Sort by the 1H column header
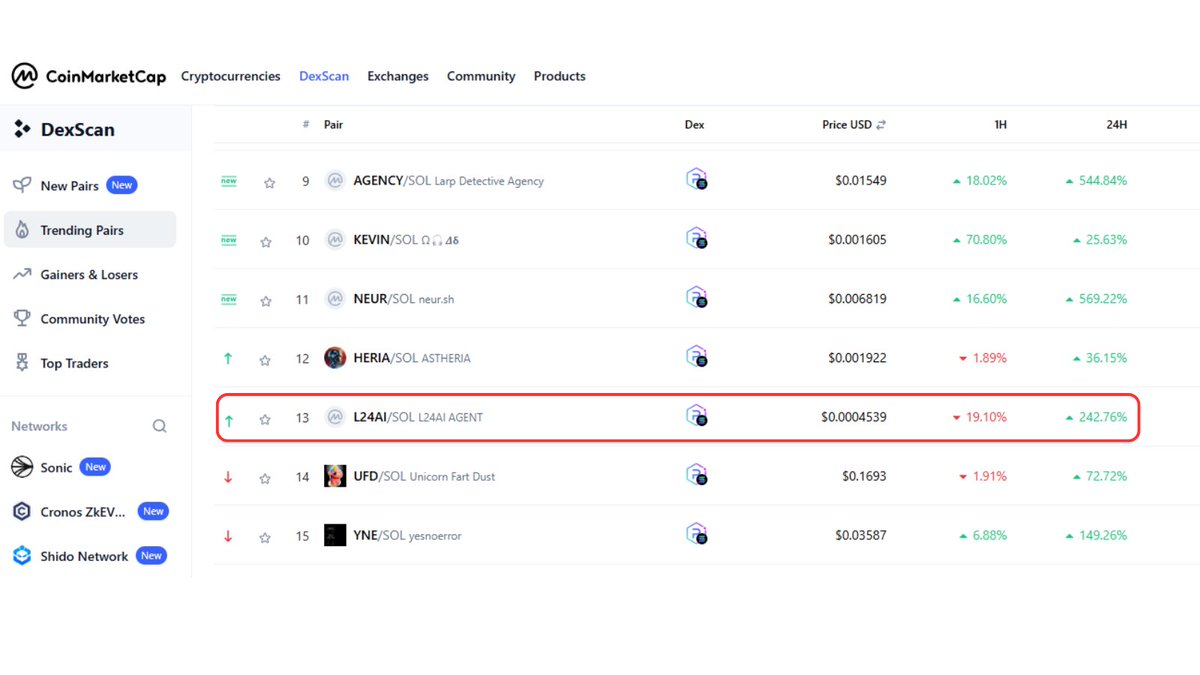1200x675 pixels. (1000, 125)
